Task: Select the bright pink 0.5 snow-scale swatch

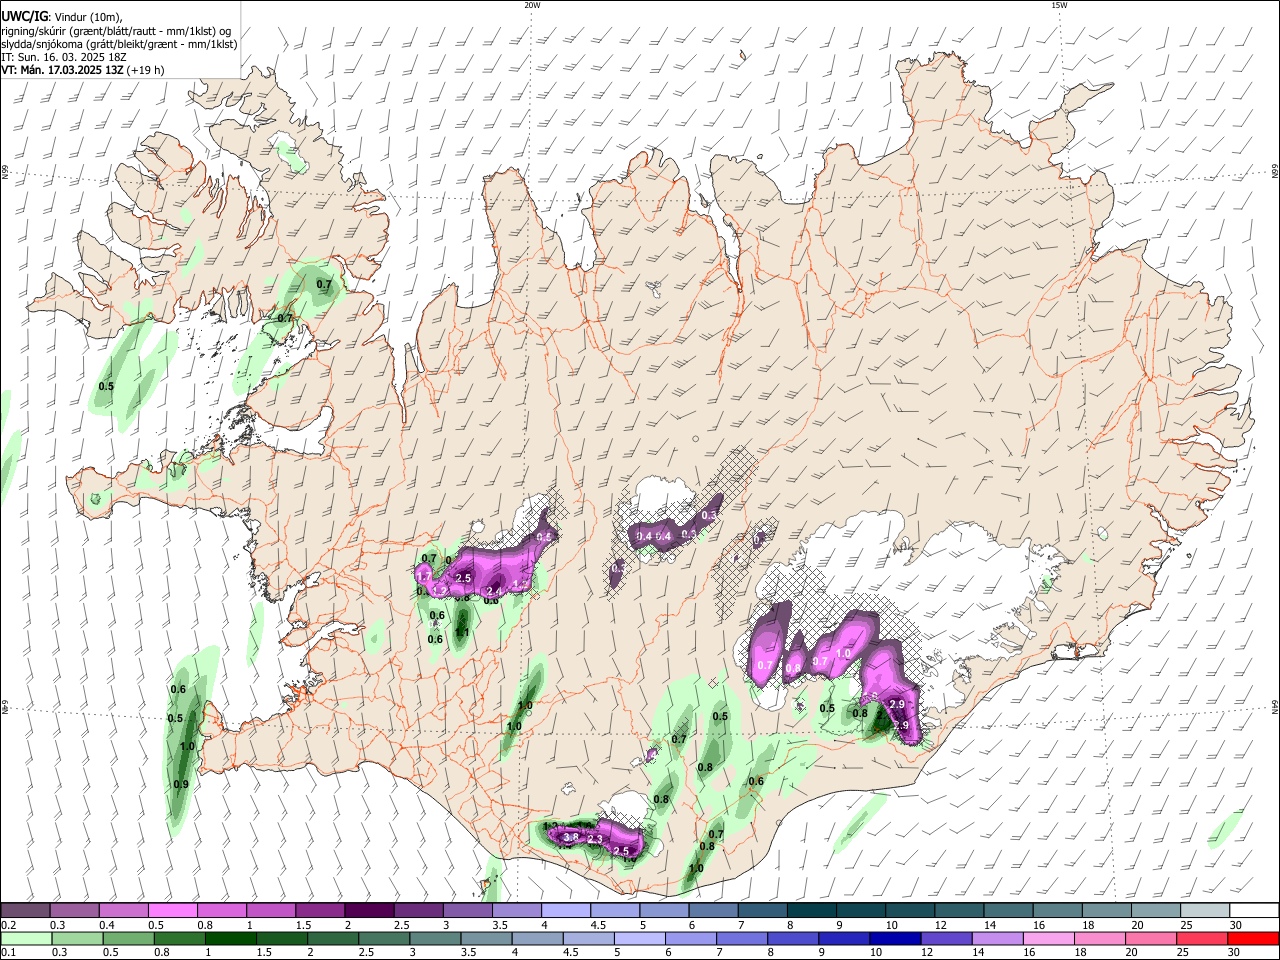Action: pos(173,910)
